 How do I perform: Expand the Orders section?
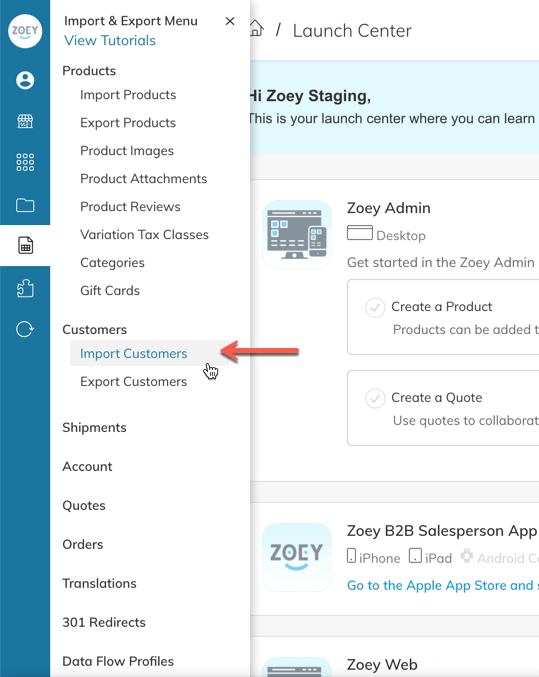(x=82, y=544)
